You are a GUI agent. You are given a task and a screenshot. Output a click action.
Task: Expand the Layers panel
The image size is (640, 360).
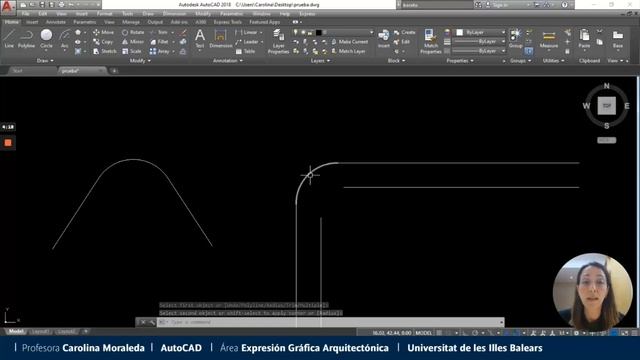(x=320, y=60)
